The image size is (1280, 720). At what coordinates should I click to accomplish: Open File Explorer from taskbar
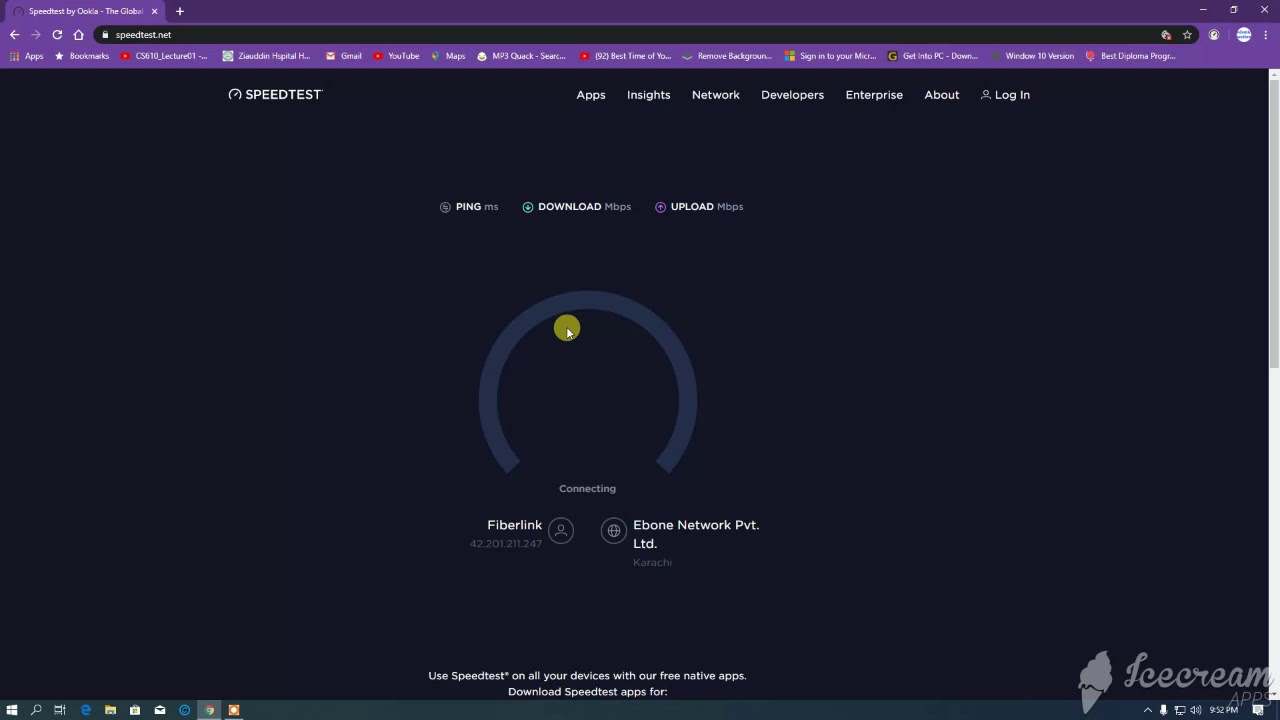(x=110, y=710)
